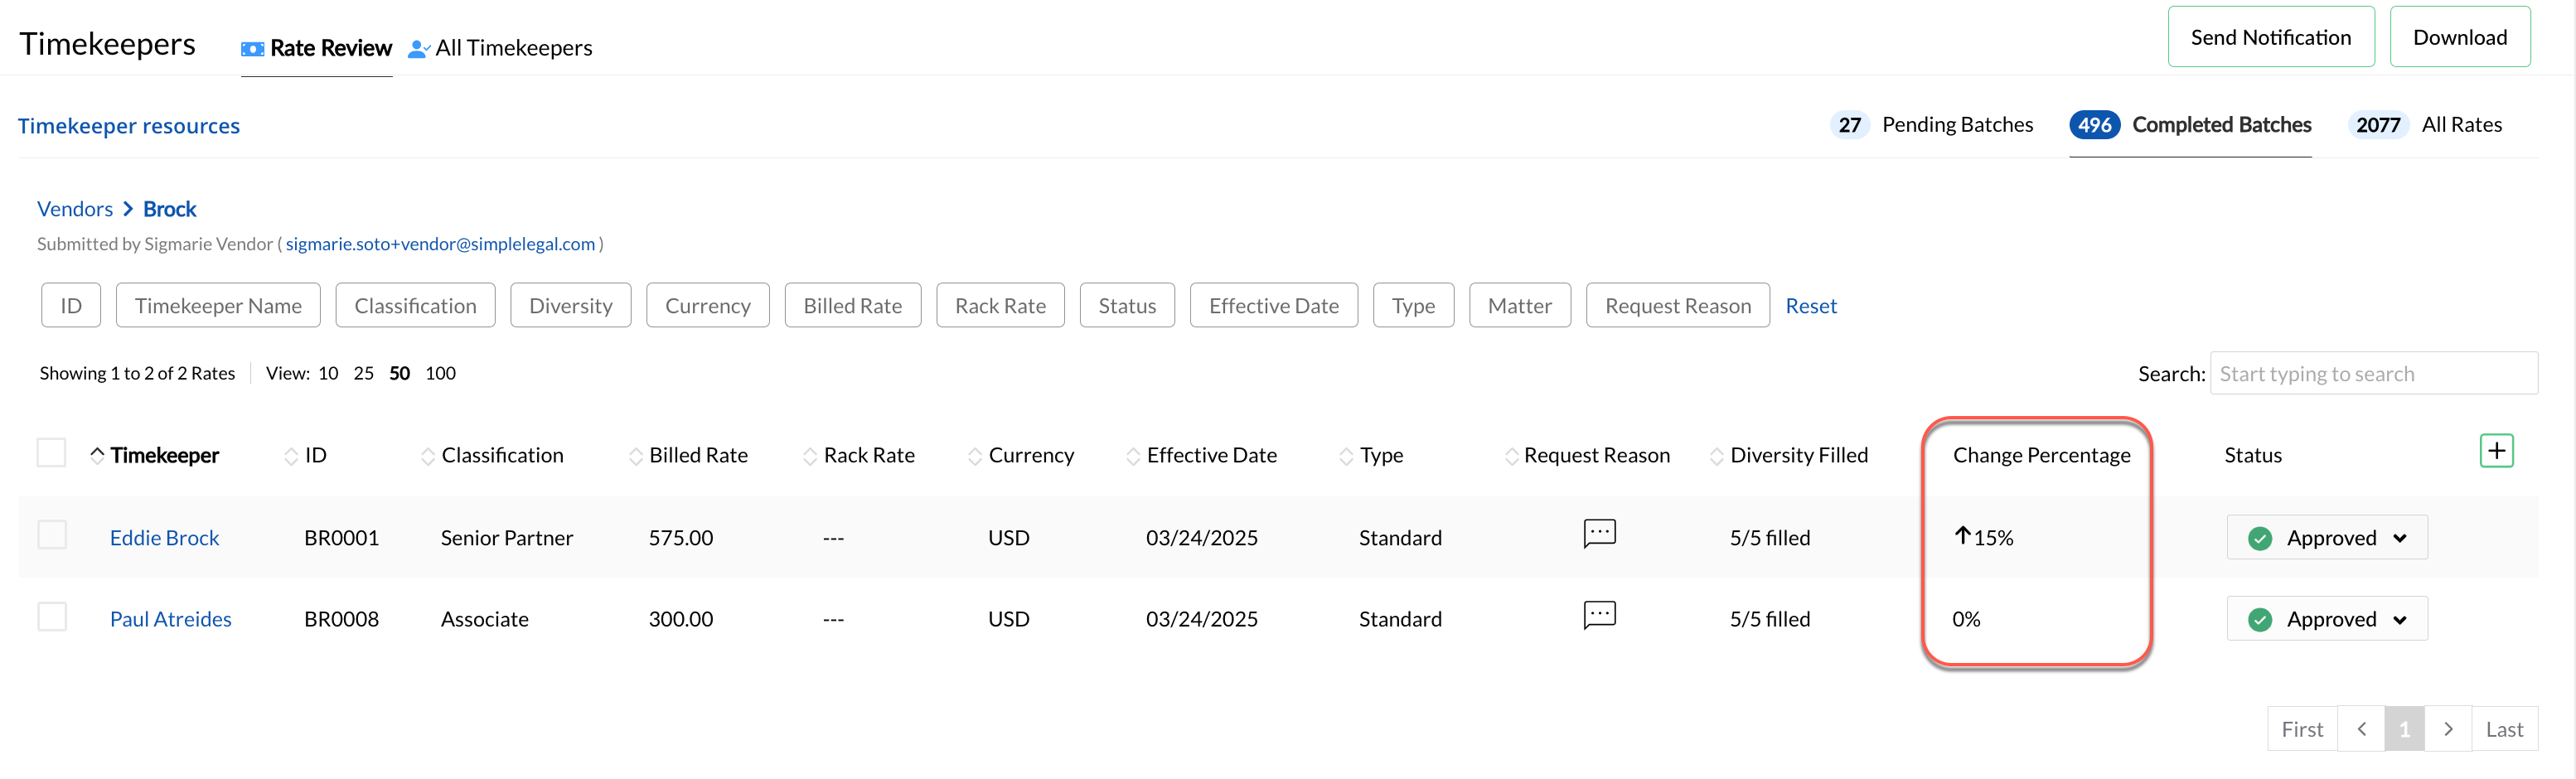The image size is (2576, 779).
Task: Toggle the select-all rows checkbox
Action: (52, 453)
